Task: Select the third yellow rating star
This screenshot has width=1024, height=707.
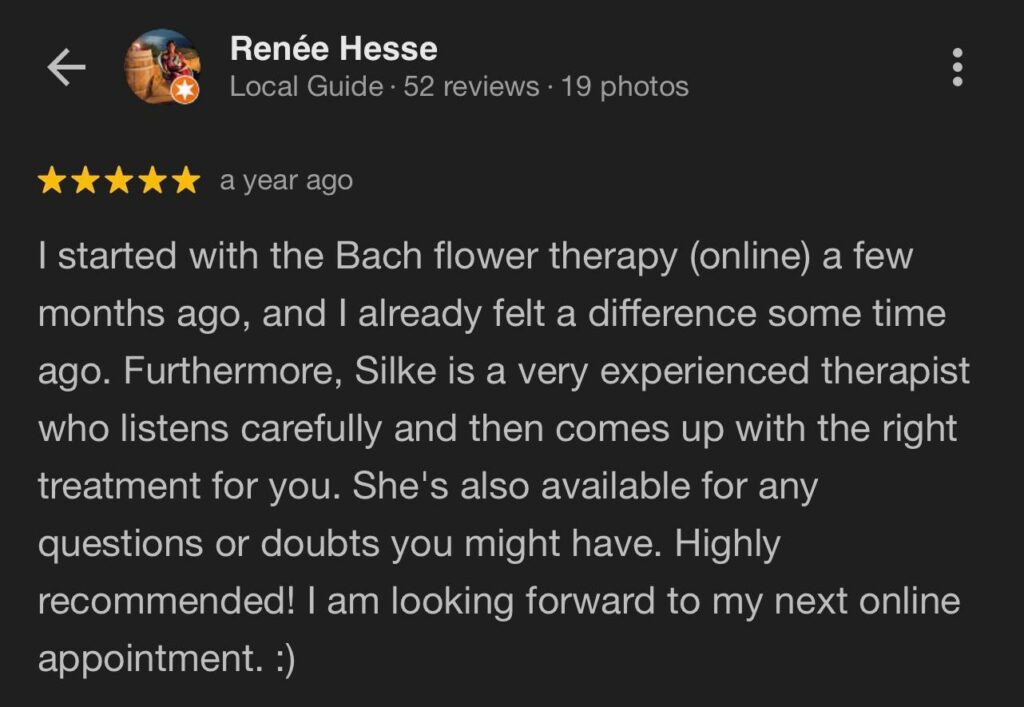Action: coord(118,181)
